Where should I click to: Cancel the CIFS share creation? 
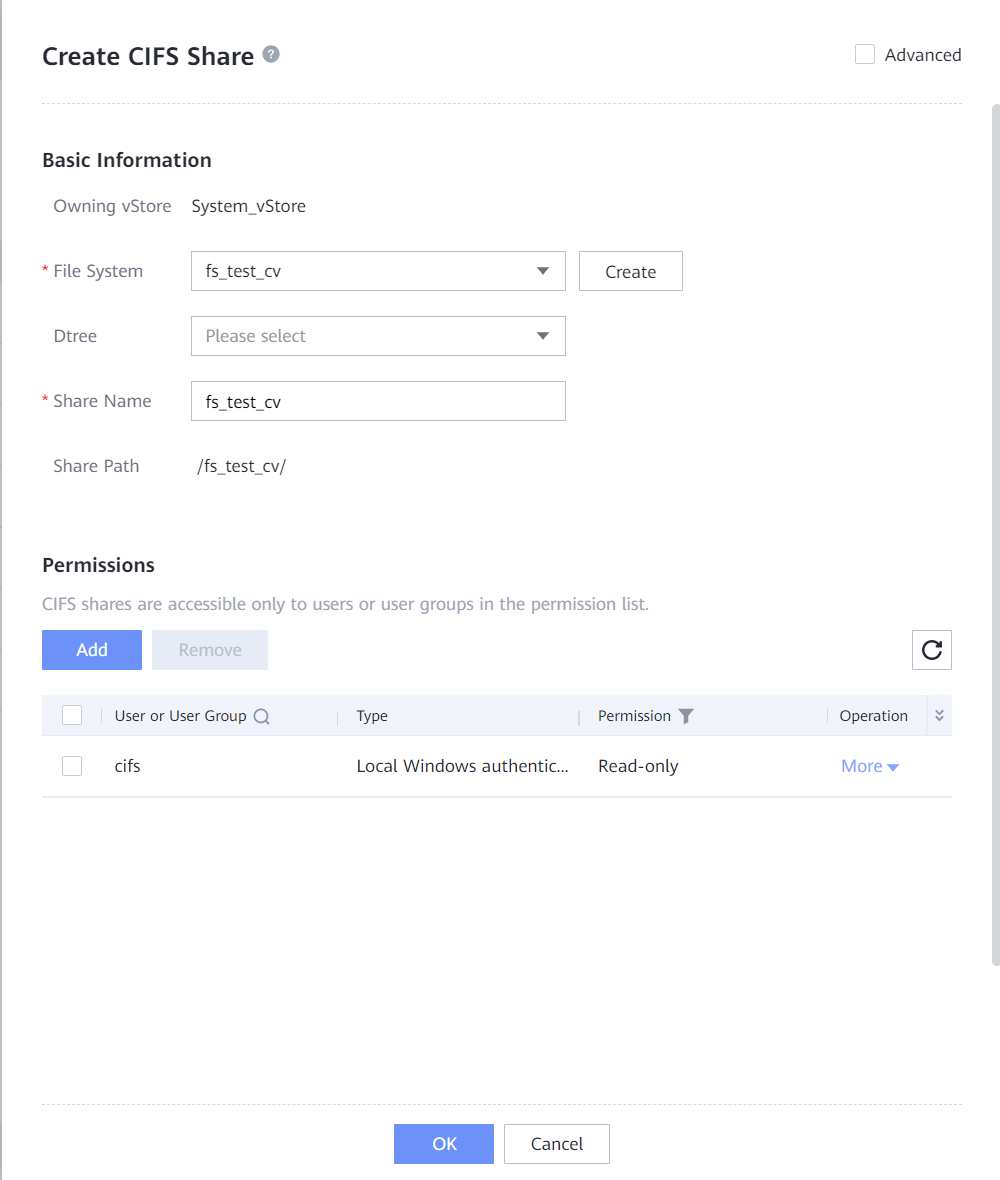pyautogui.click(x=556, y=1144)
